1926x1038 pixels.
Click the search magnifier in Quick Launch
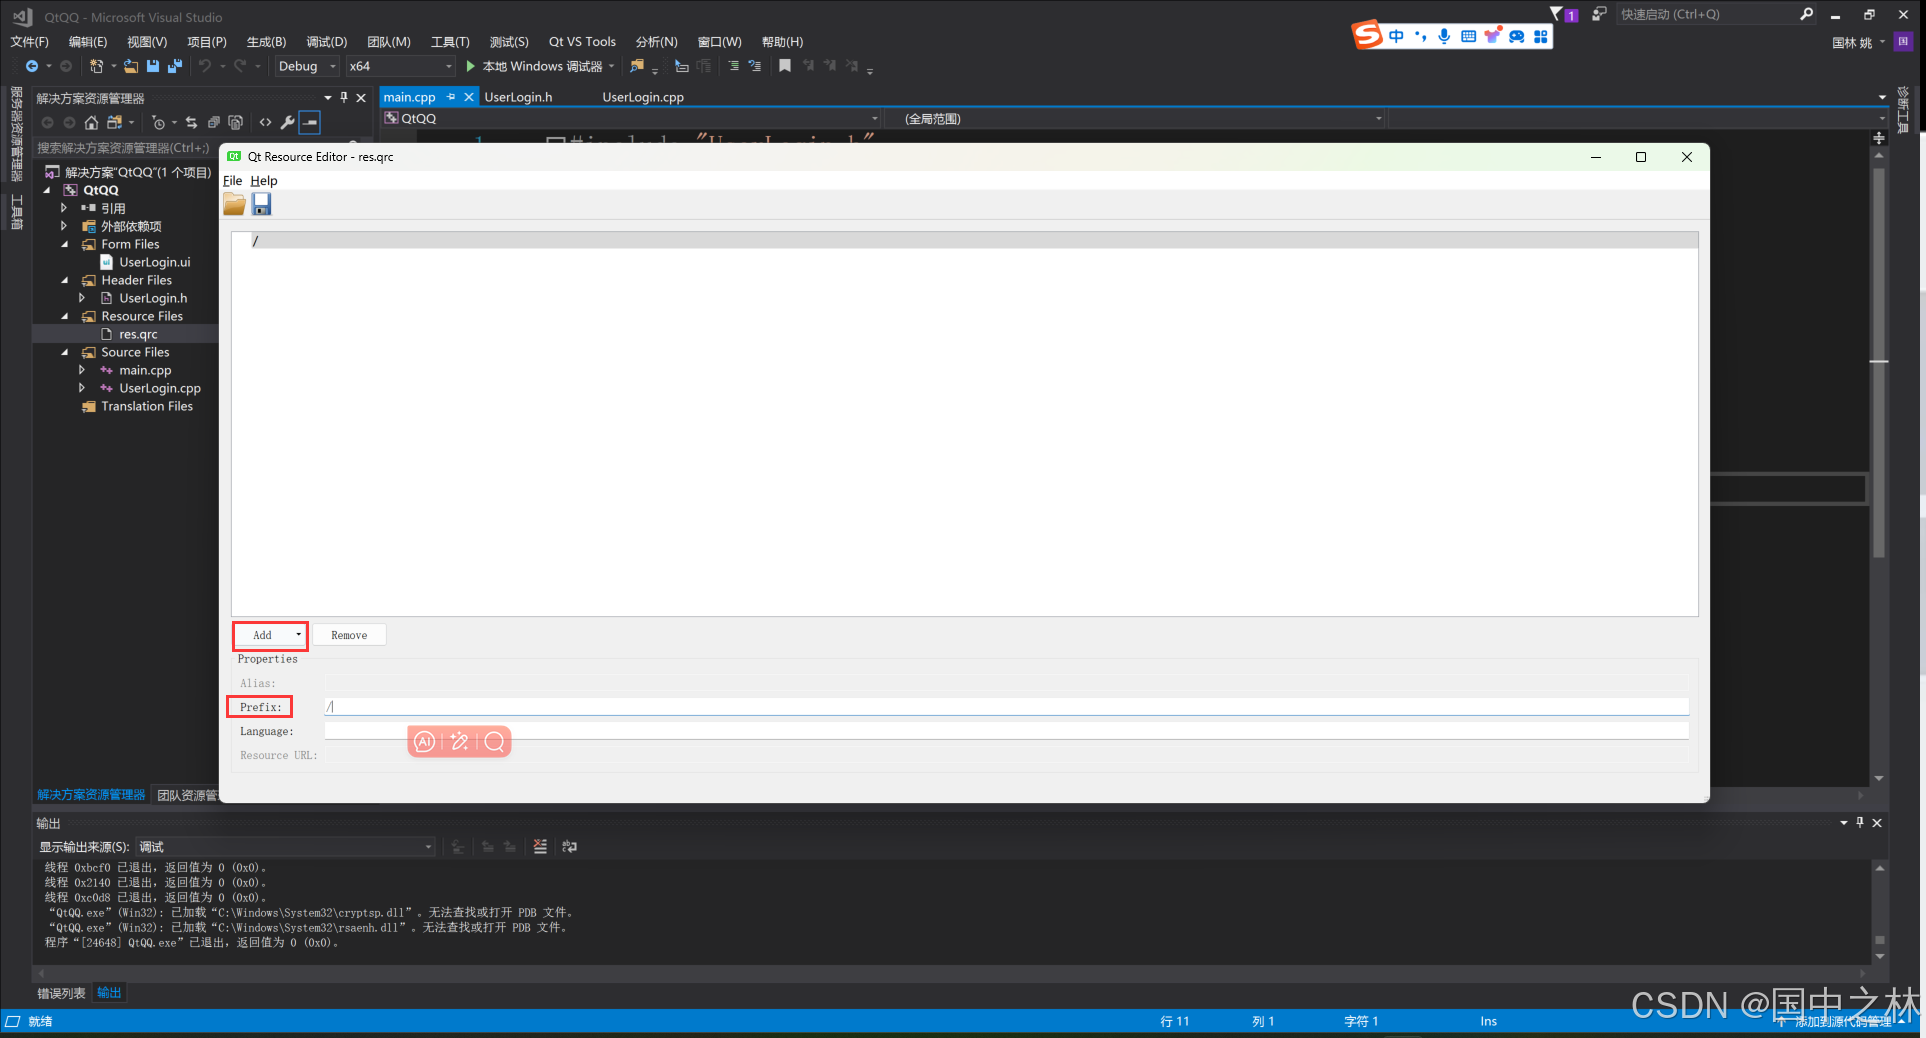click(x=1806, y=14)
